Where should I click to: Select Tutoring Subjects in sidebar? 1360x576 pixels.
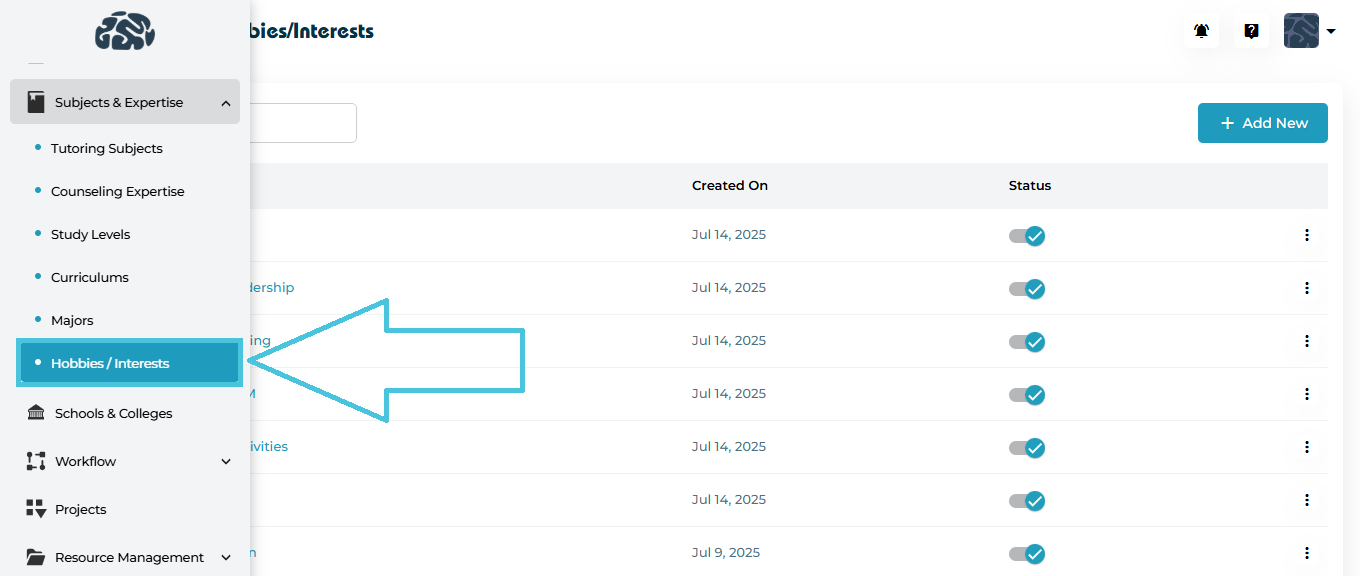point(106,148)
